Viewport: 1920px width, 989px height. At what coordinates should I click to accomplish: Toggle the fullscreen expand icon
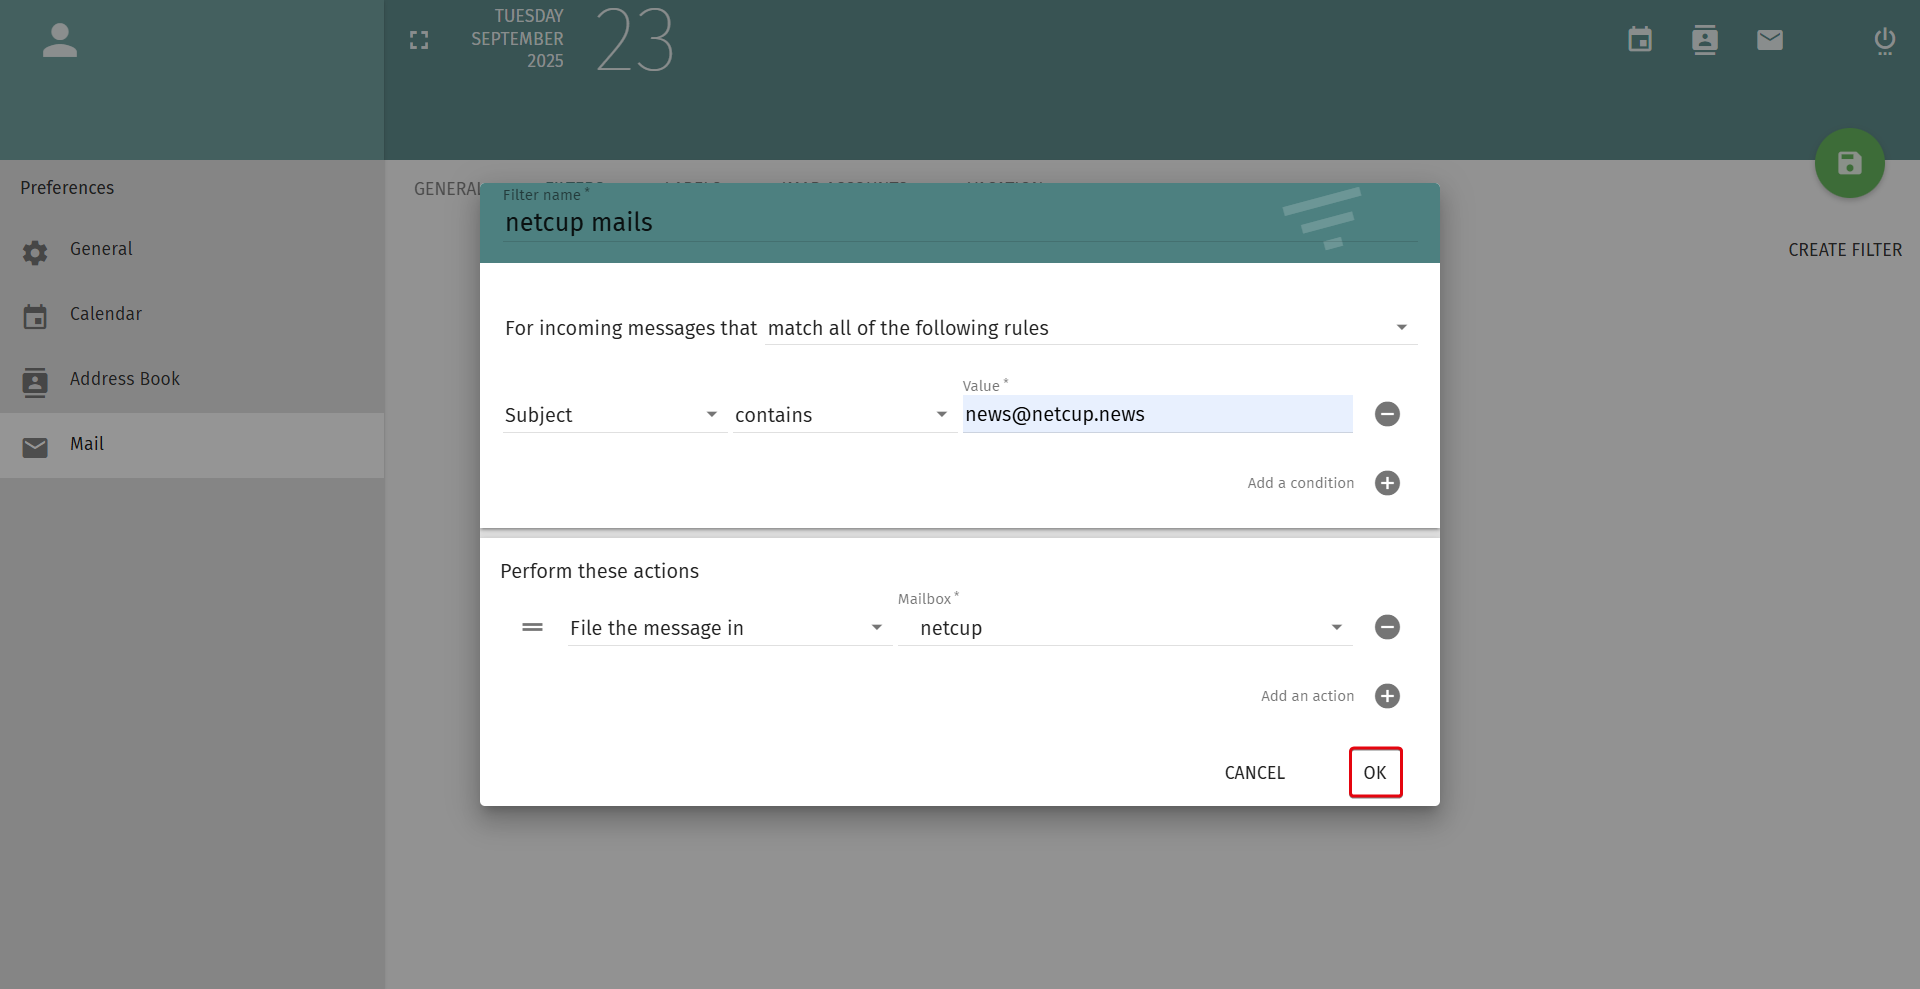click(x=419, y=40)
